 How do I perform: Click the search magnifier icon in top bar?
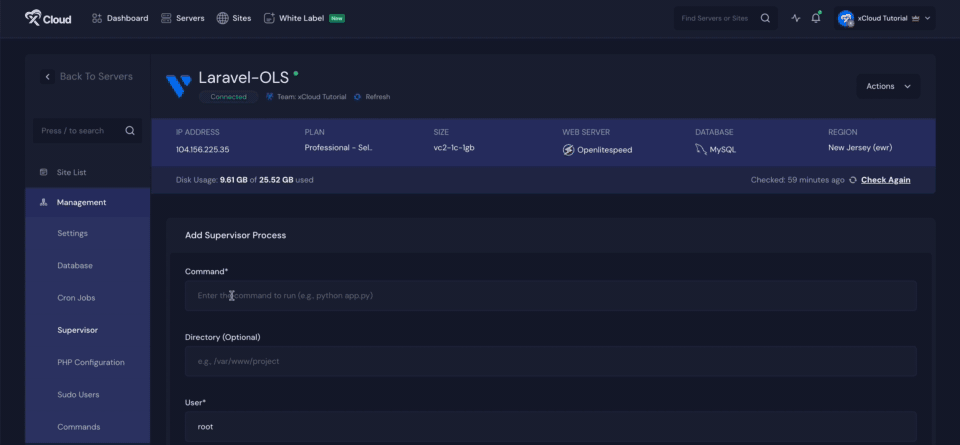765,18
